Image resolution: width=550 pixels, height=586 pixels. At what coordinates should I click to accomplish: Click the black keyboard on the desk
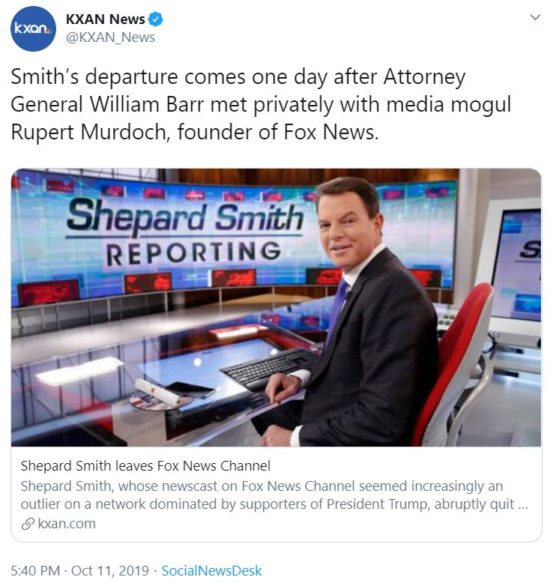(270, 368)
